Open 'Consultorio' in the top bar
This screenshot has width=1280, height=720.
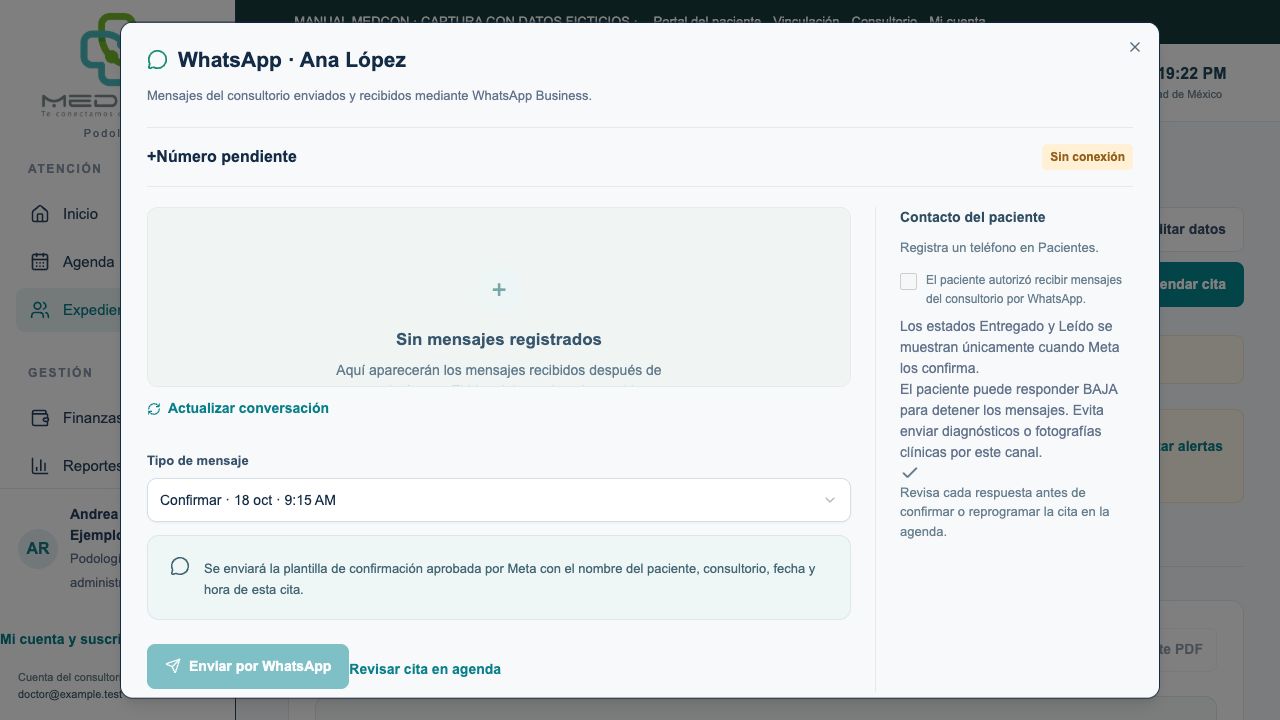pyautogui.click(x=884, y=21)
